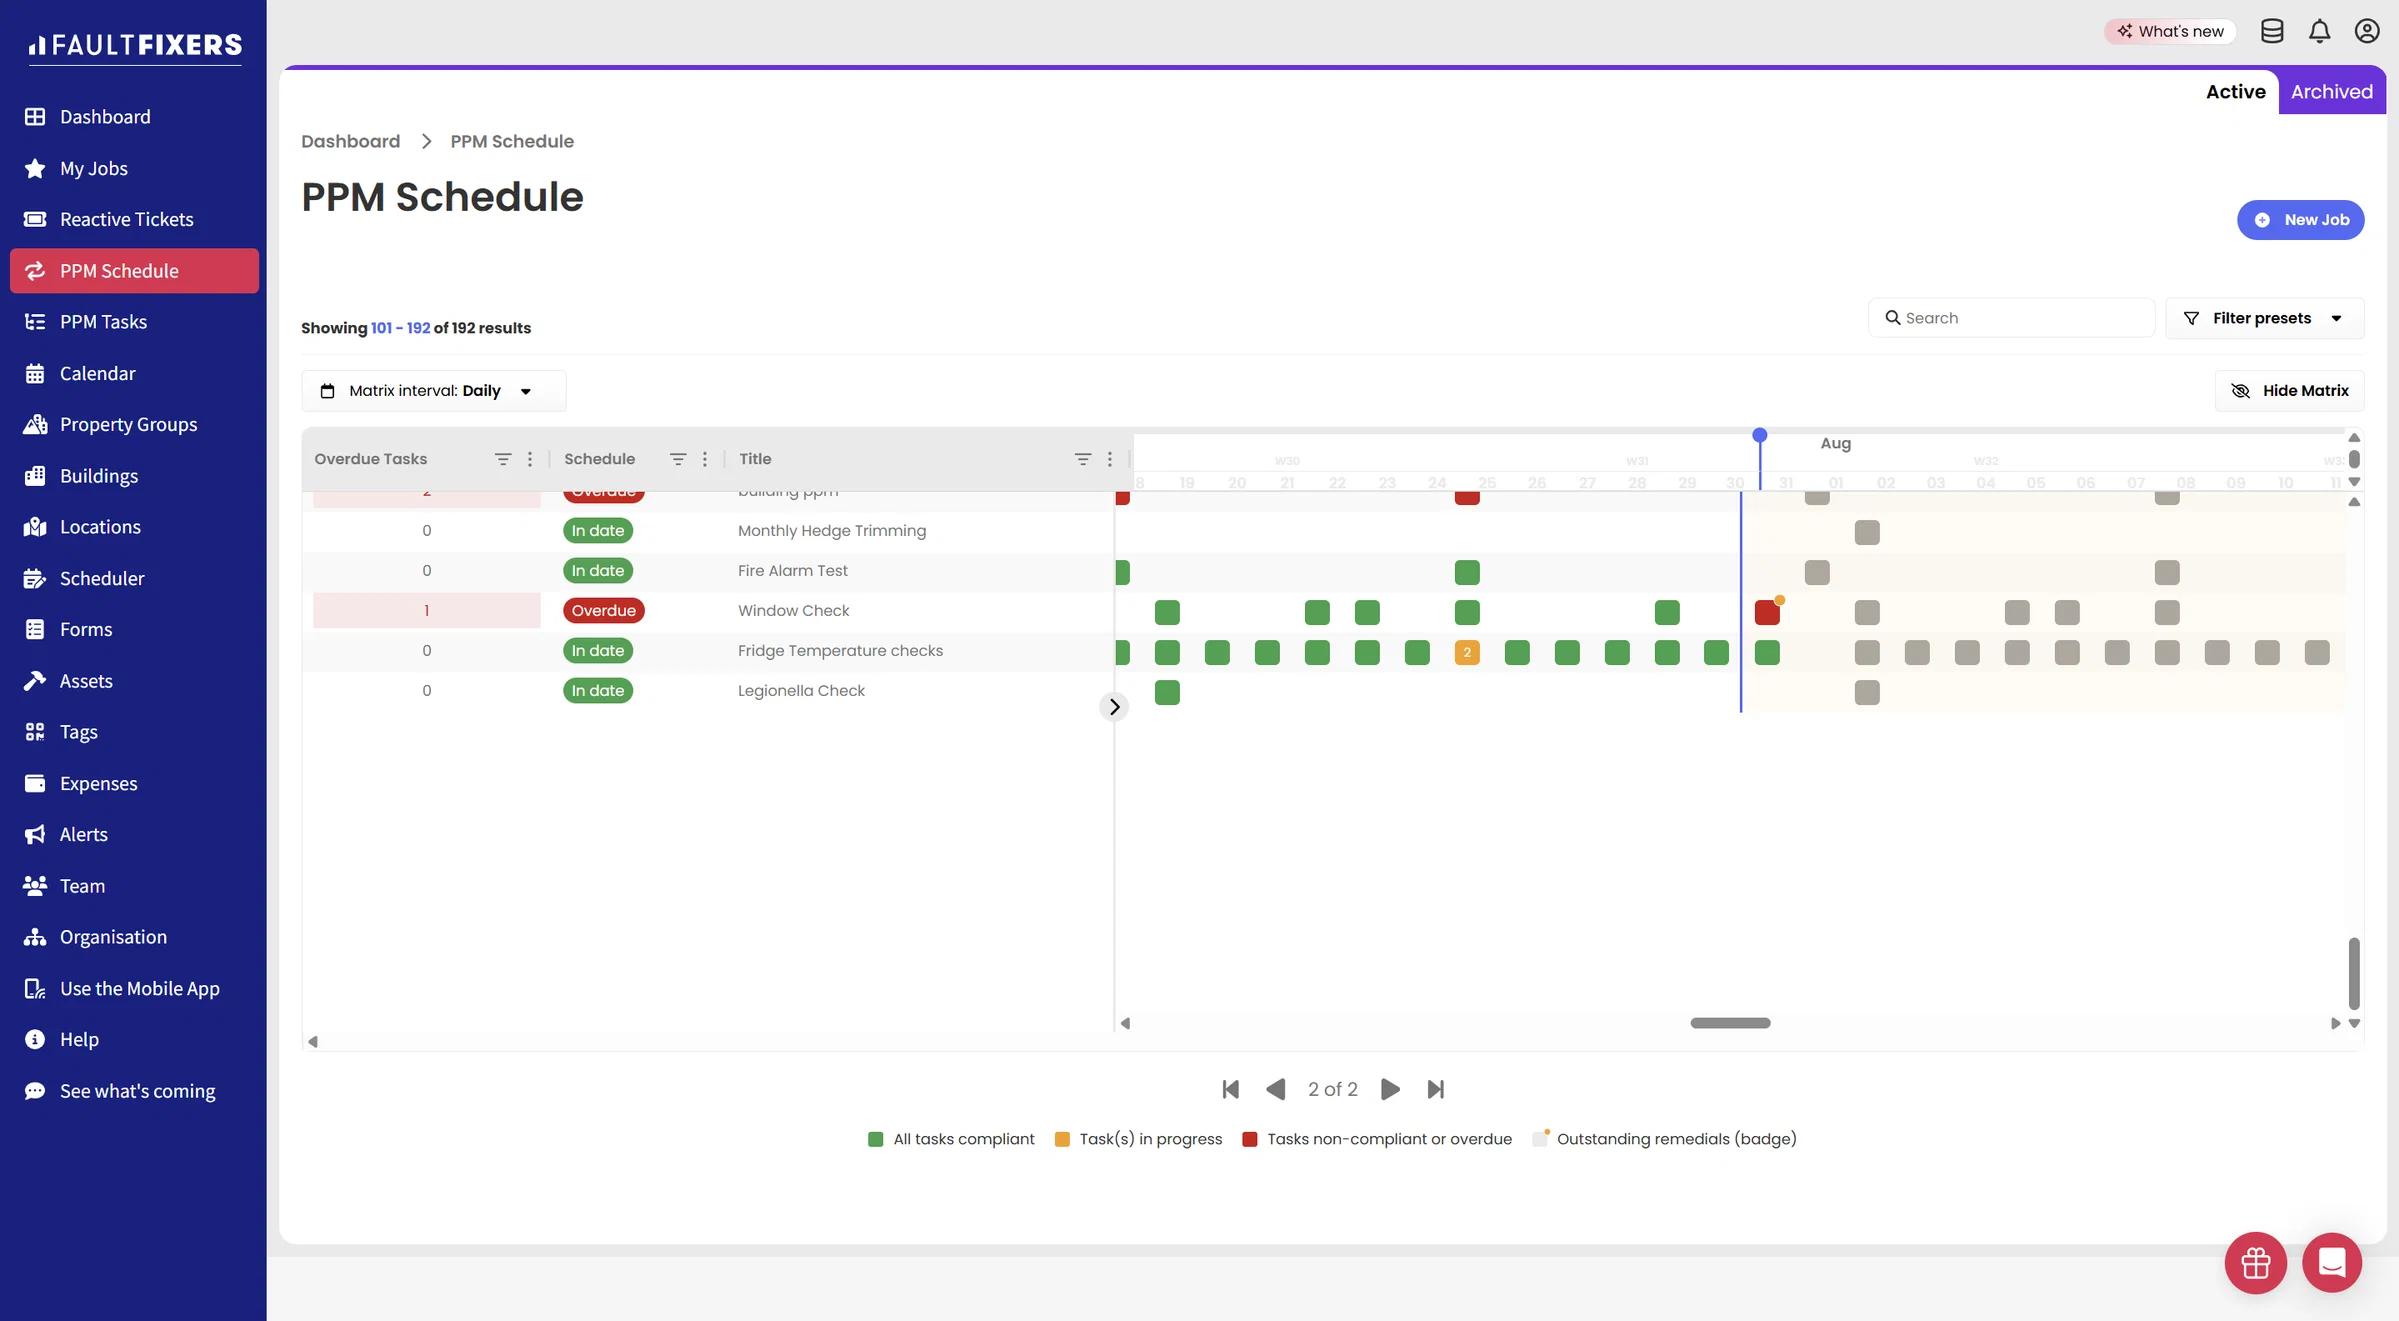This screenshot has width=2399, height=1321.
Task: Open the notifications bell icon
Action: click(2319, 31)
